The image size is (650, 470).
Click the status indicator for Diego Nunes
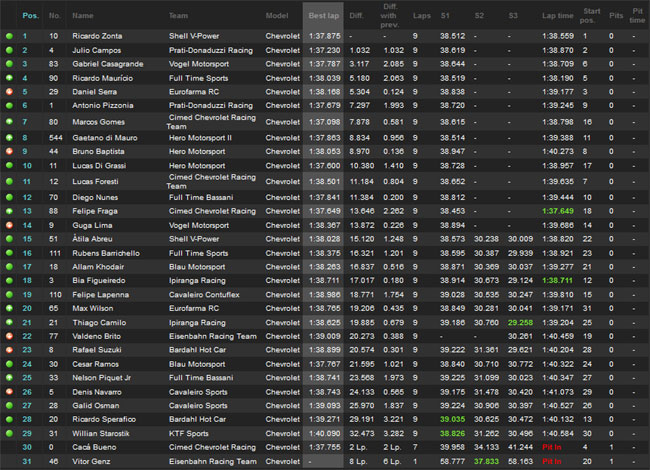pyautogui.click(x=9, y=197)
